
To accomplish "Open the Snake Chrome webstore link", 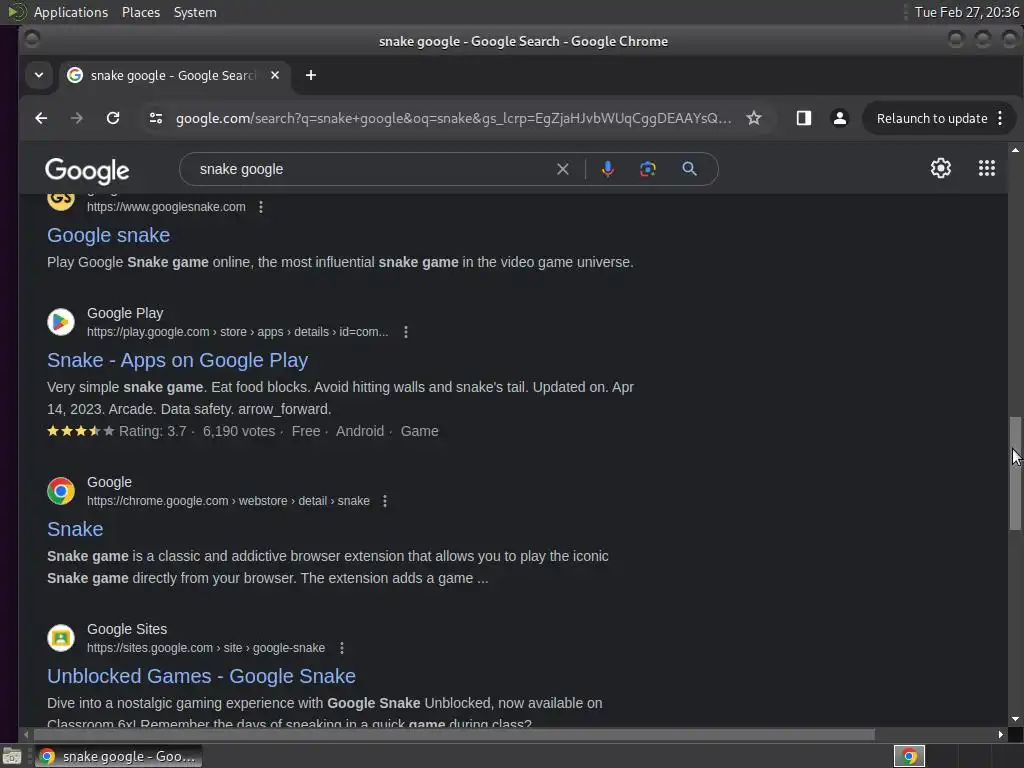I will [75, 529].
